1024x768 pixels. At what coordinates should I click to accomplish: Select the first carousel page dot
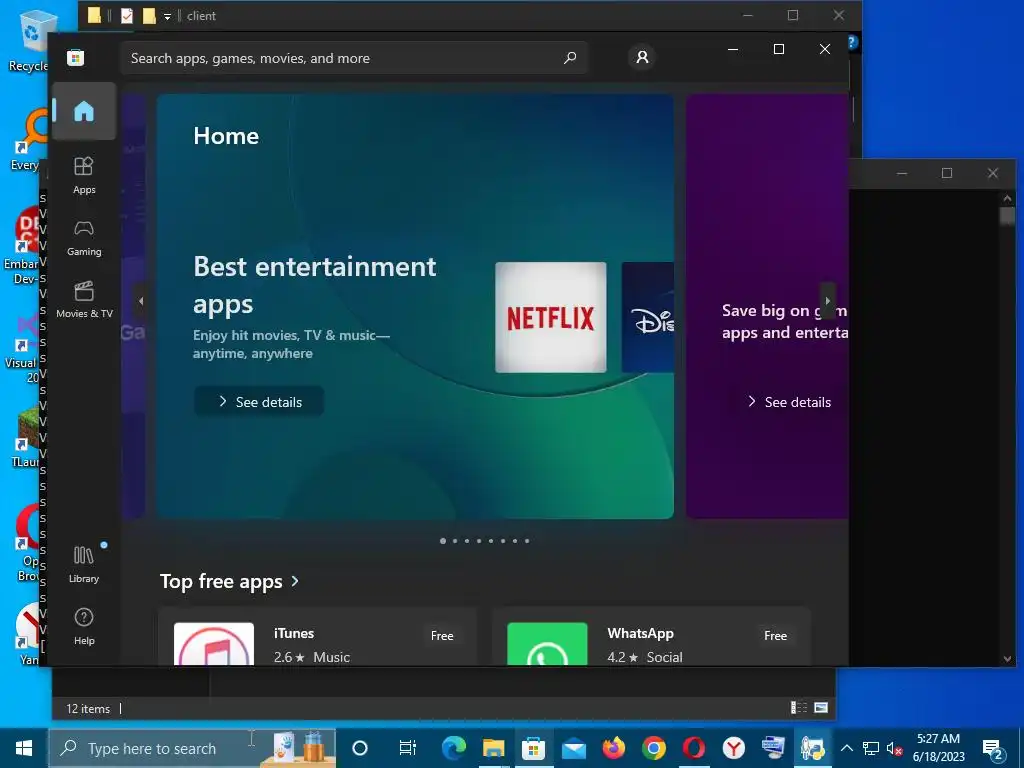(x=443, y=541)
